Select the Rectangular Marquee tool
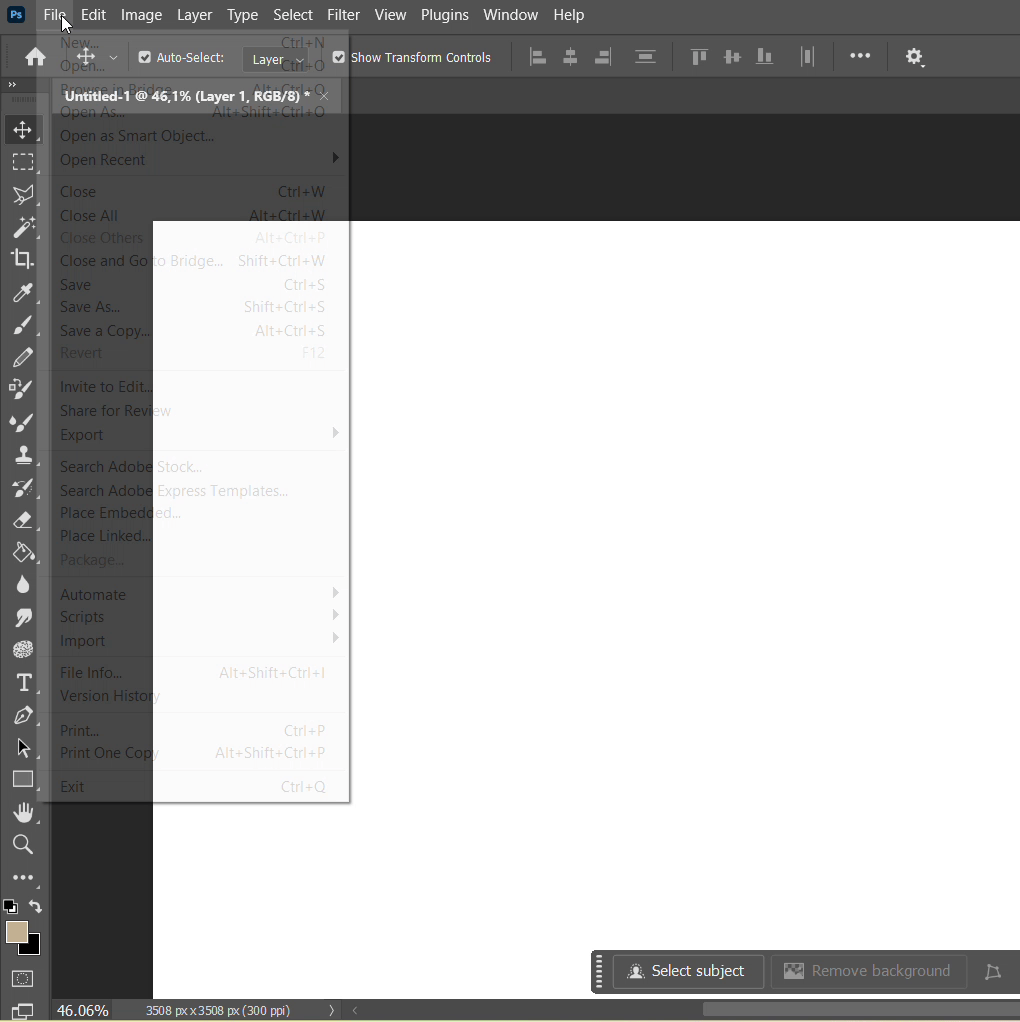Viewport: 1020px width, 1022px height. click(23, 162)
